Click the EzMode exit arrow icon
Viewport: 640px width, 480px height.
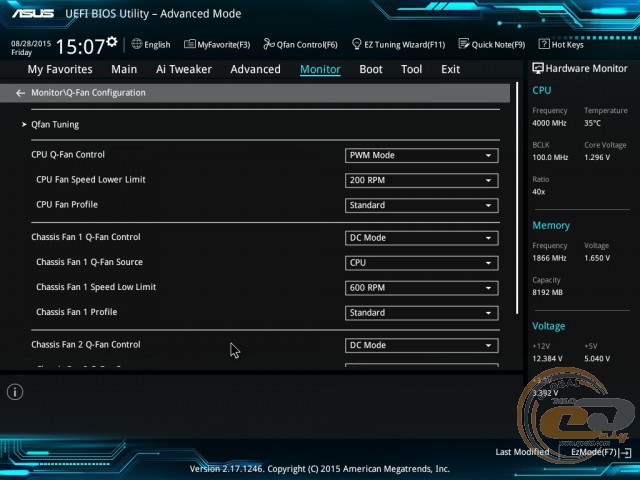[x=625, y=453]
